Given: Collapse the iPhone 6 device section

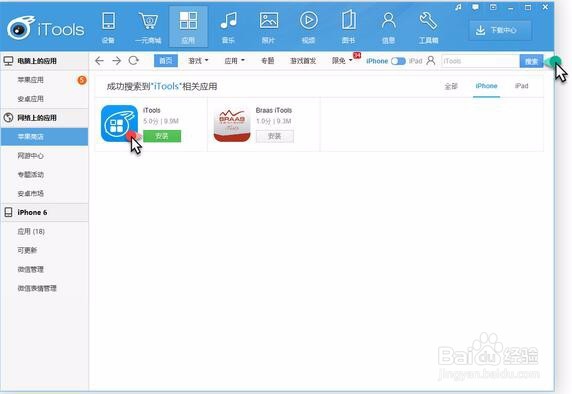Looking at the screenshot, I should (x=45, y=212).
